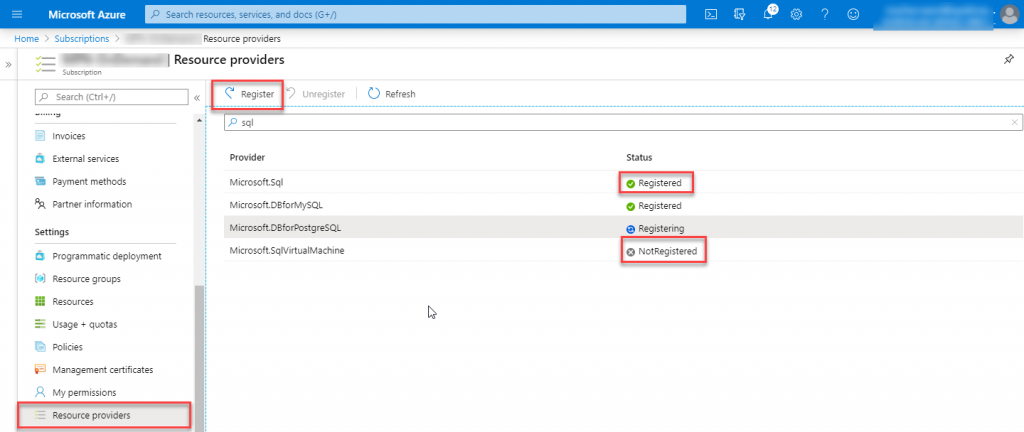
Task: Select the Microsoft.DBforMySQL provider row
Action: pos(622,206)
